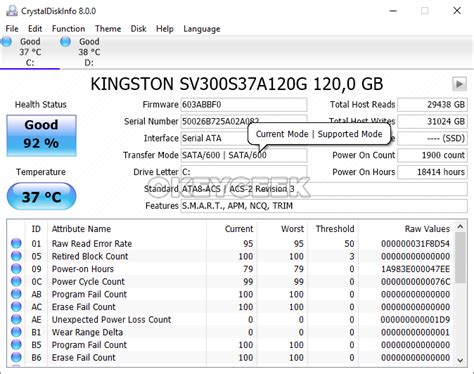Click raw value 000000031F8D54
The height and width of the screenshot is (374, 474).
[x=415, y=244]
